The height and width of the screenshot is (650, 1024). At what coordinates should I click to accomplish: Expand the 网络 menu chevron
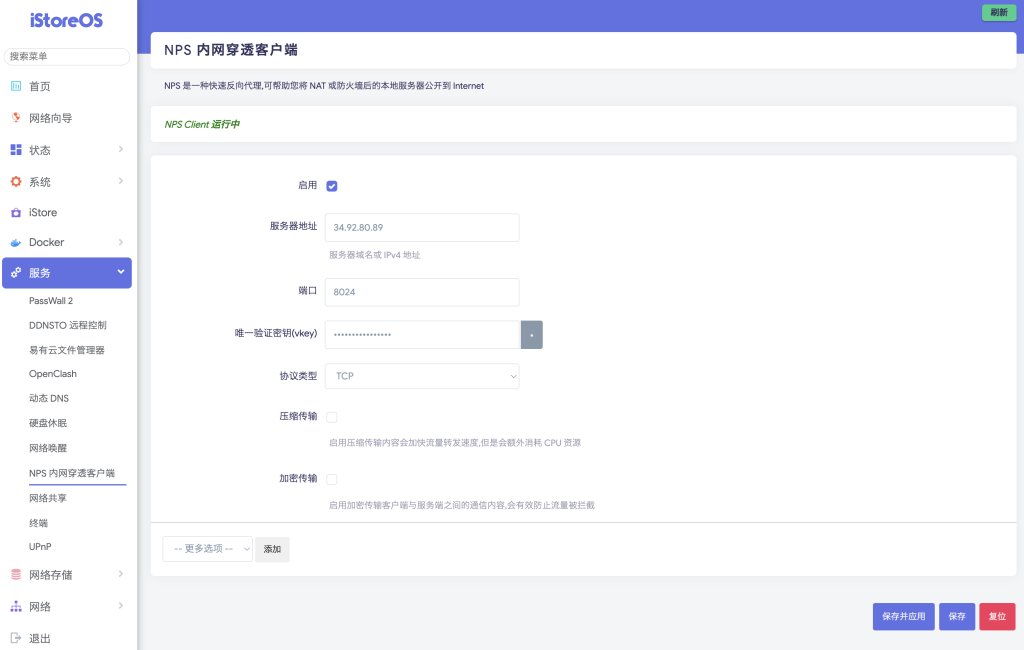tap(121, 606)
